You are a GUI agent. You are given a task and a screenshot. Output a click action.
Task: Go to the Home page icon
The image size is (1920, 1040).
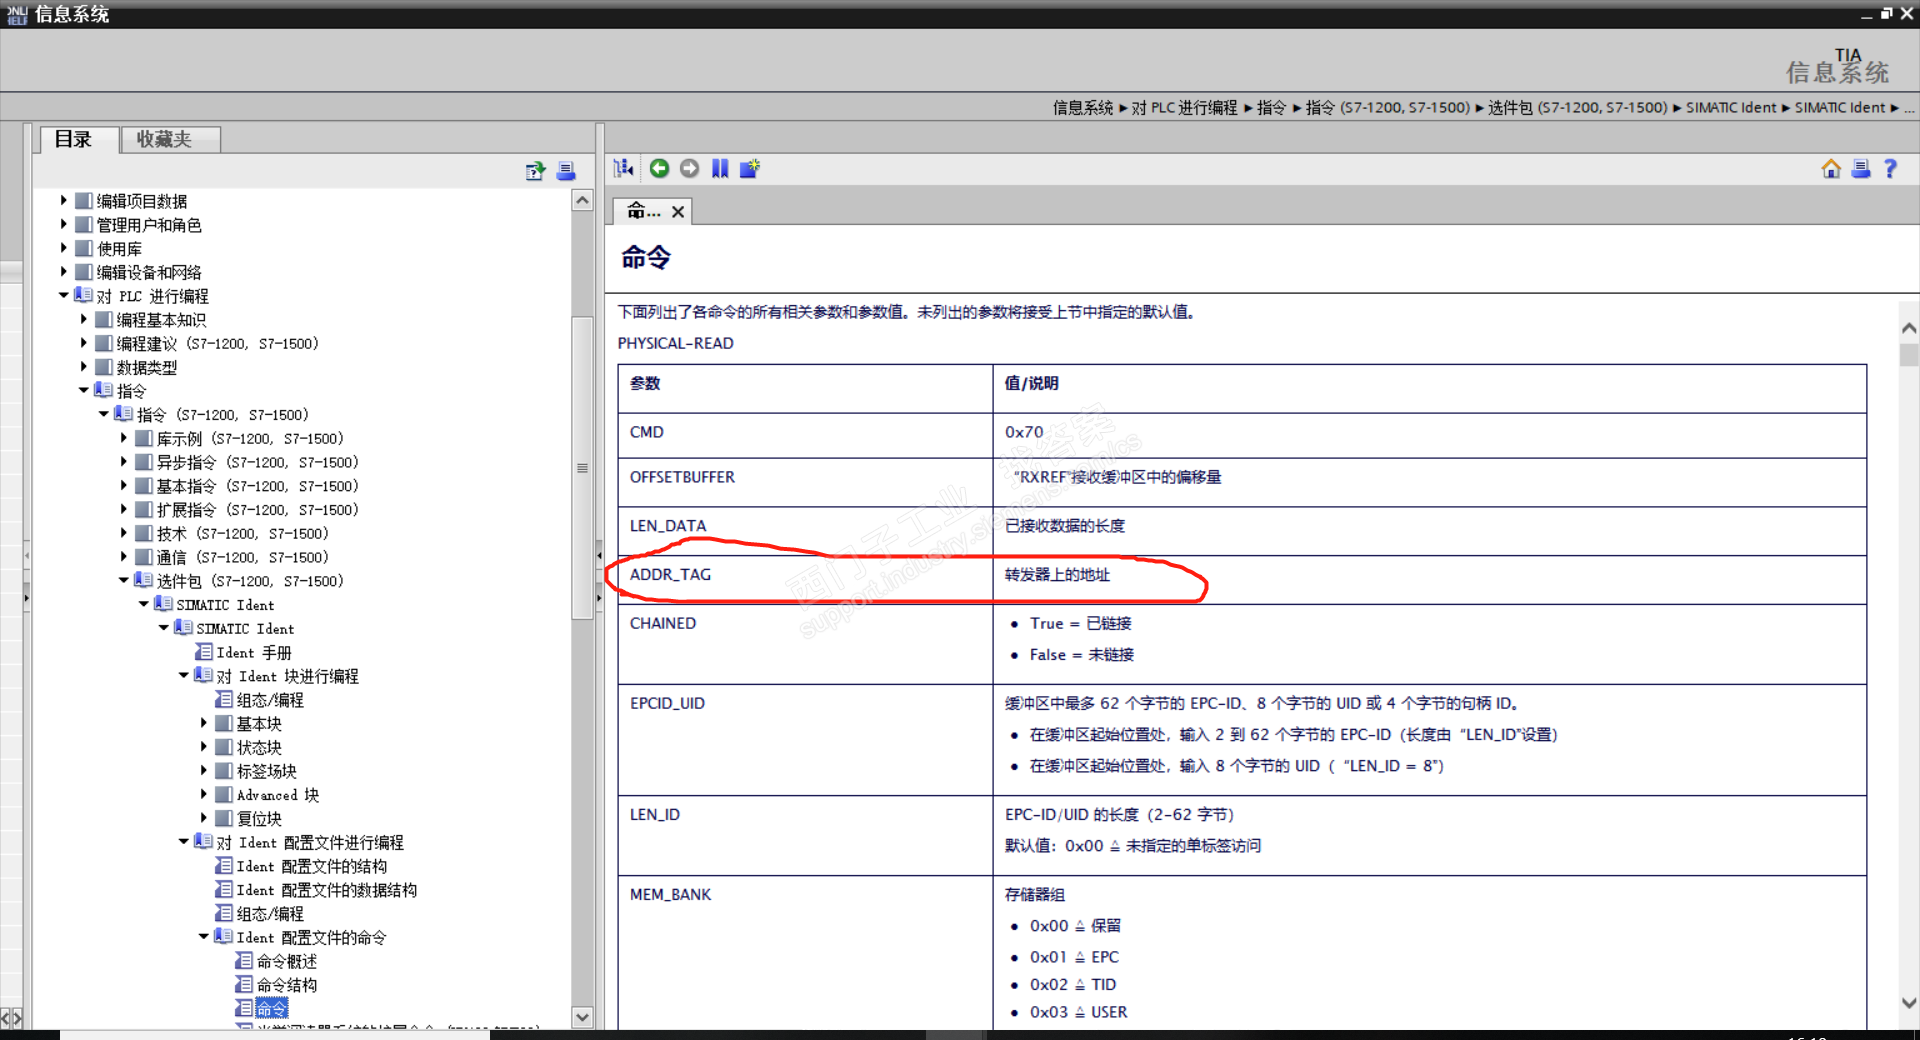coord(1831,169)
